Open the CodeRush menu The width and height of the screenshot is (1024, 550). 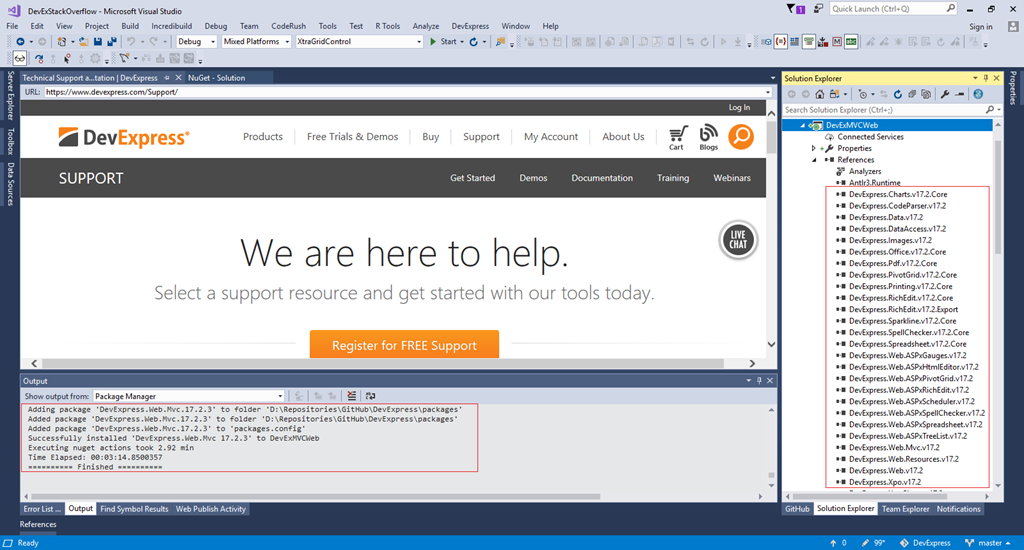point(288,26)
